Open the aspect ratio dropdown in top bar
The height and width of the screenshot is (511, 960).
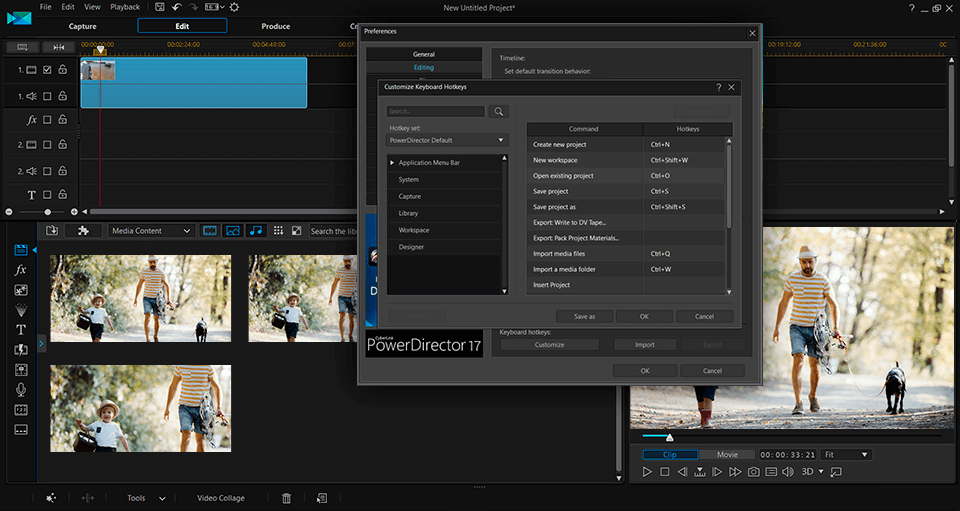click(214, 7)
